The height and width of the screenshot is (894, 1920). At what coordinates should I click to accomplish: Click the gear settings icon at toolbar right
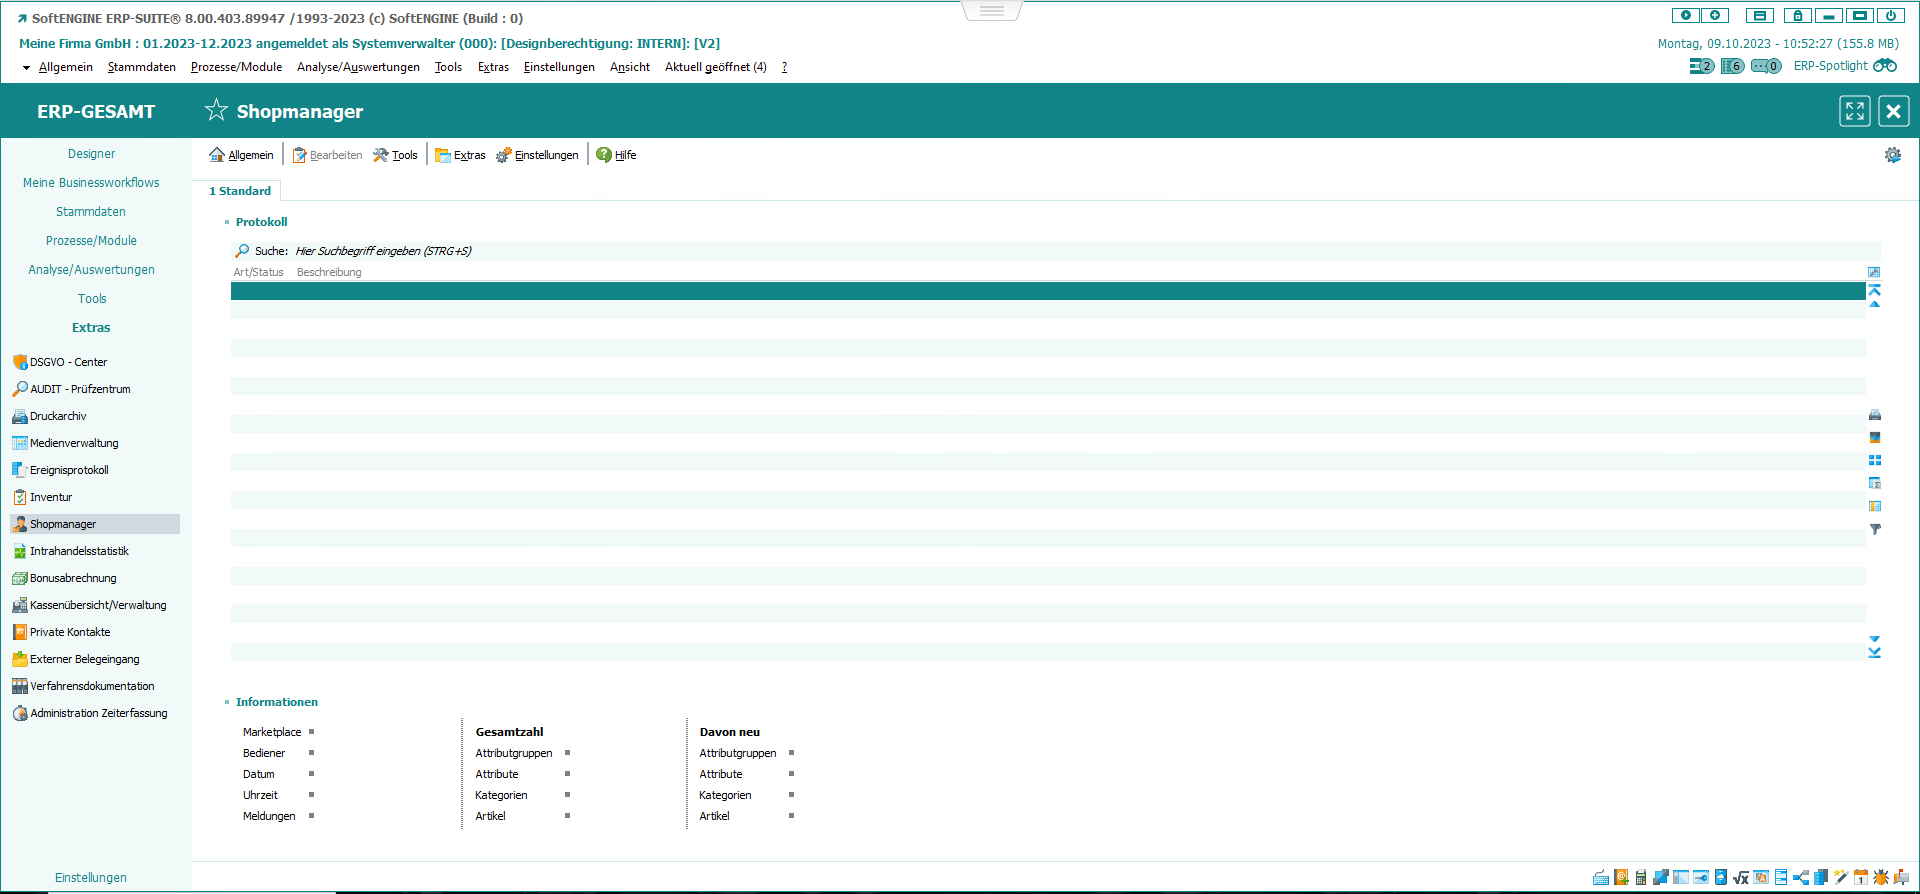click(x=1893, y=155)
